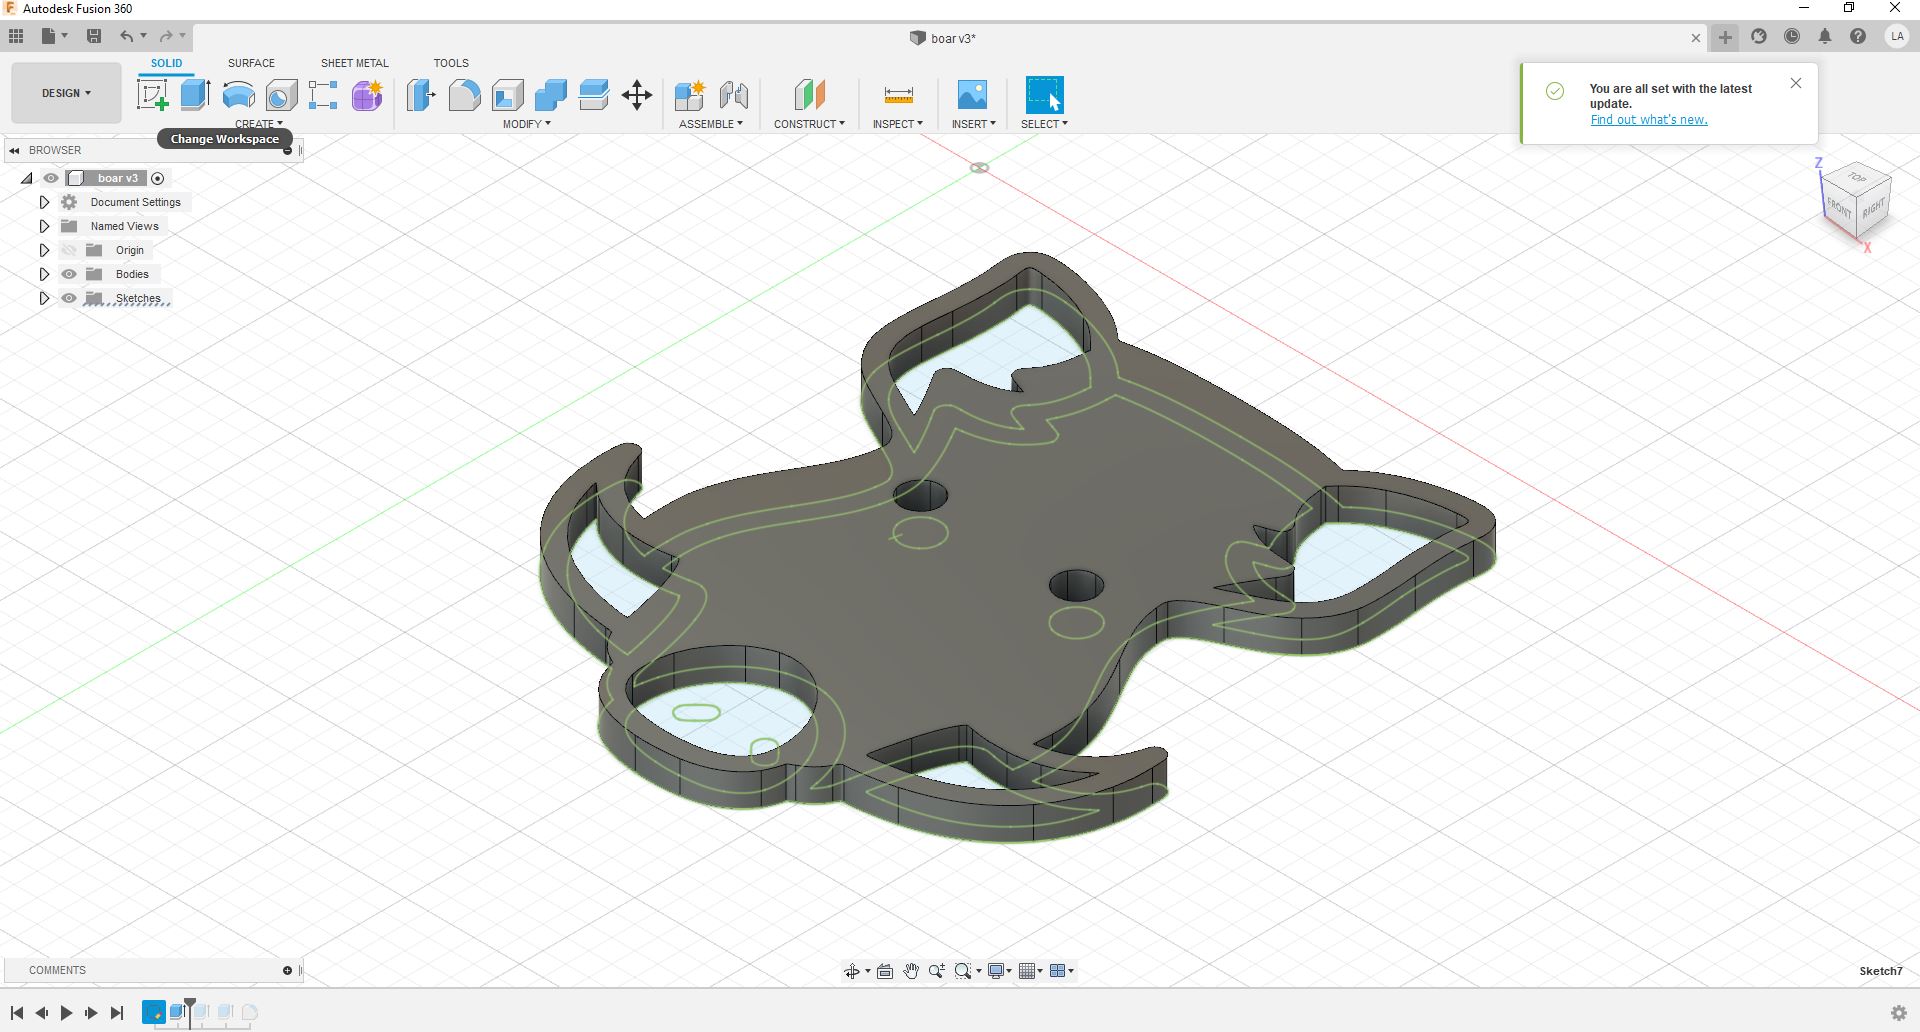Choose the Offset Plane construct tool
The width and height of the screenshot is (1920, 1032).
click(x=809, y=95)
